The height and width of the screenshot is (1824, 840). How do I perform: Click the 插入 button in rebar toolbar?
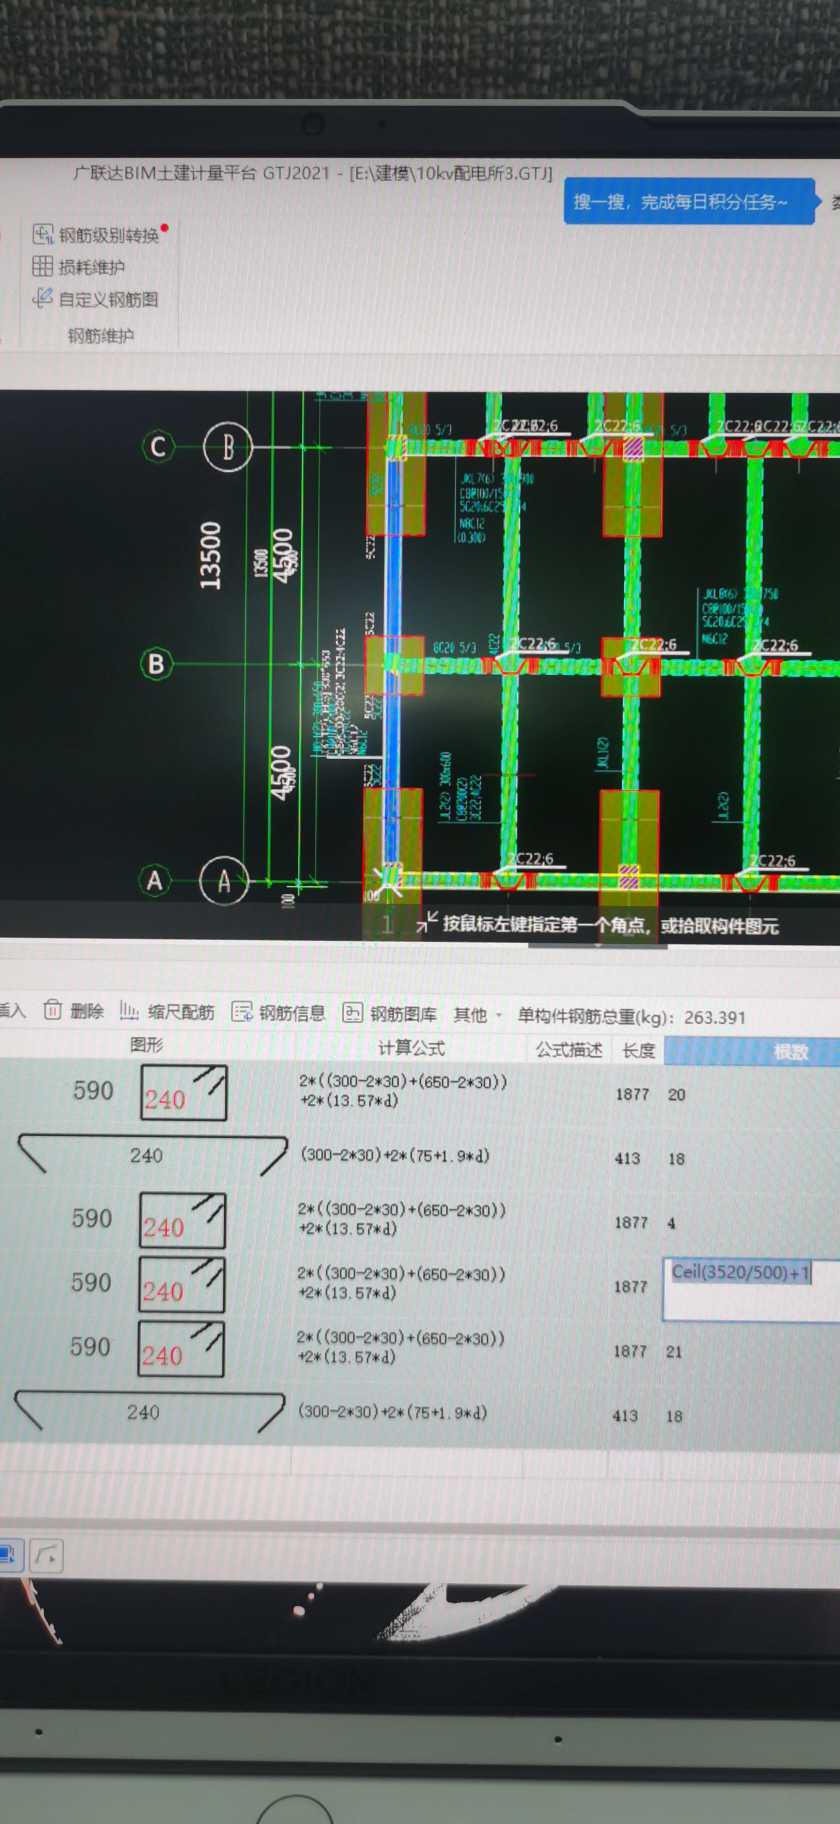pyautogui.click(x=12, y=1010)
